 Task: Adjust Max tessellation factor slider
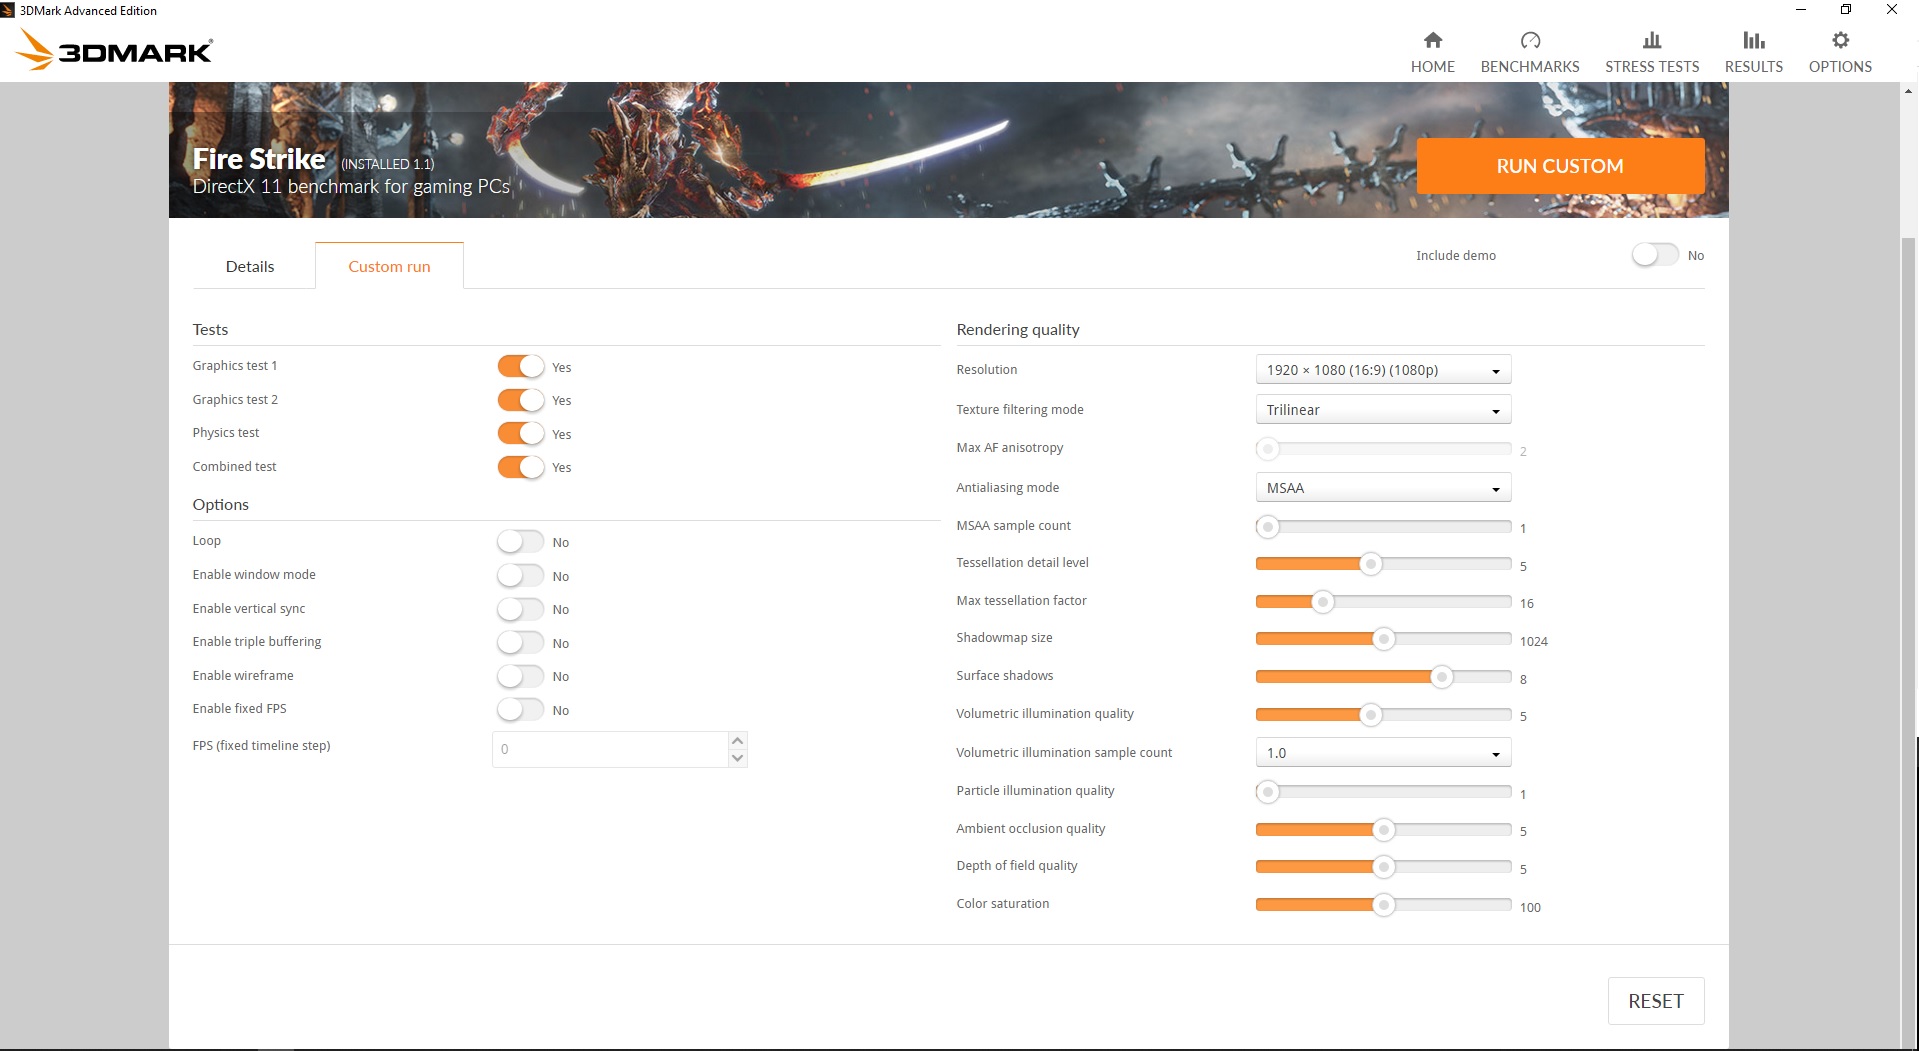pyautogui.click(x=1383, y=602)
